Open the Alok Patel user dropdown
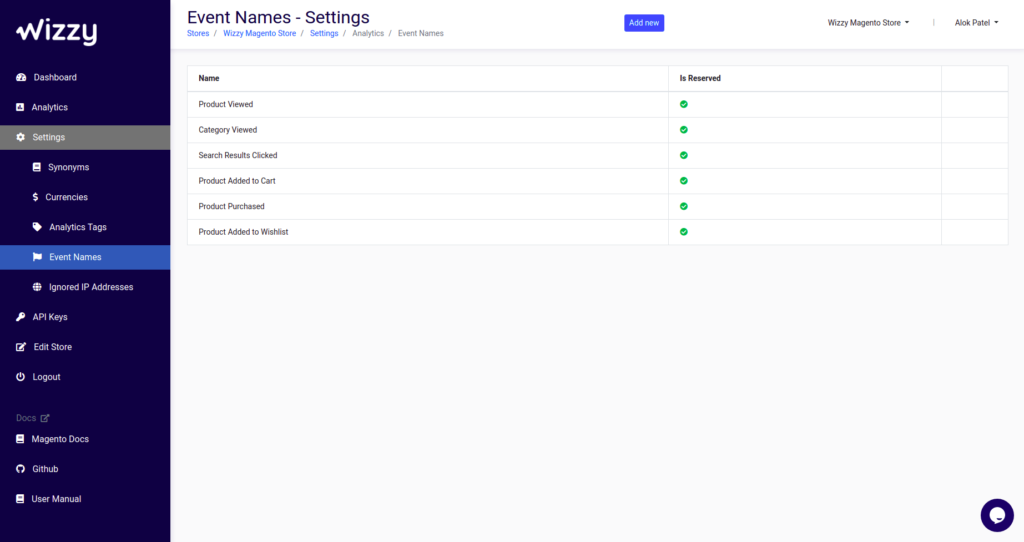 (976, 23)
